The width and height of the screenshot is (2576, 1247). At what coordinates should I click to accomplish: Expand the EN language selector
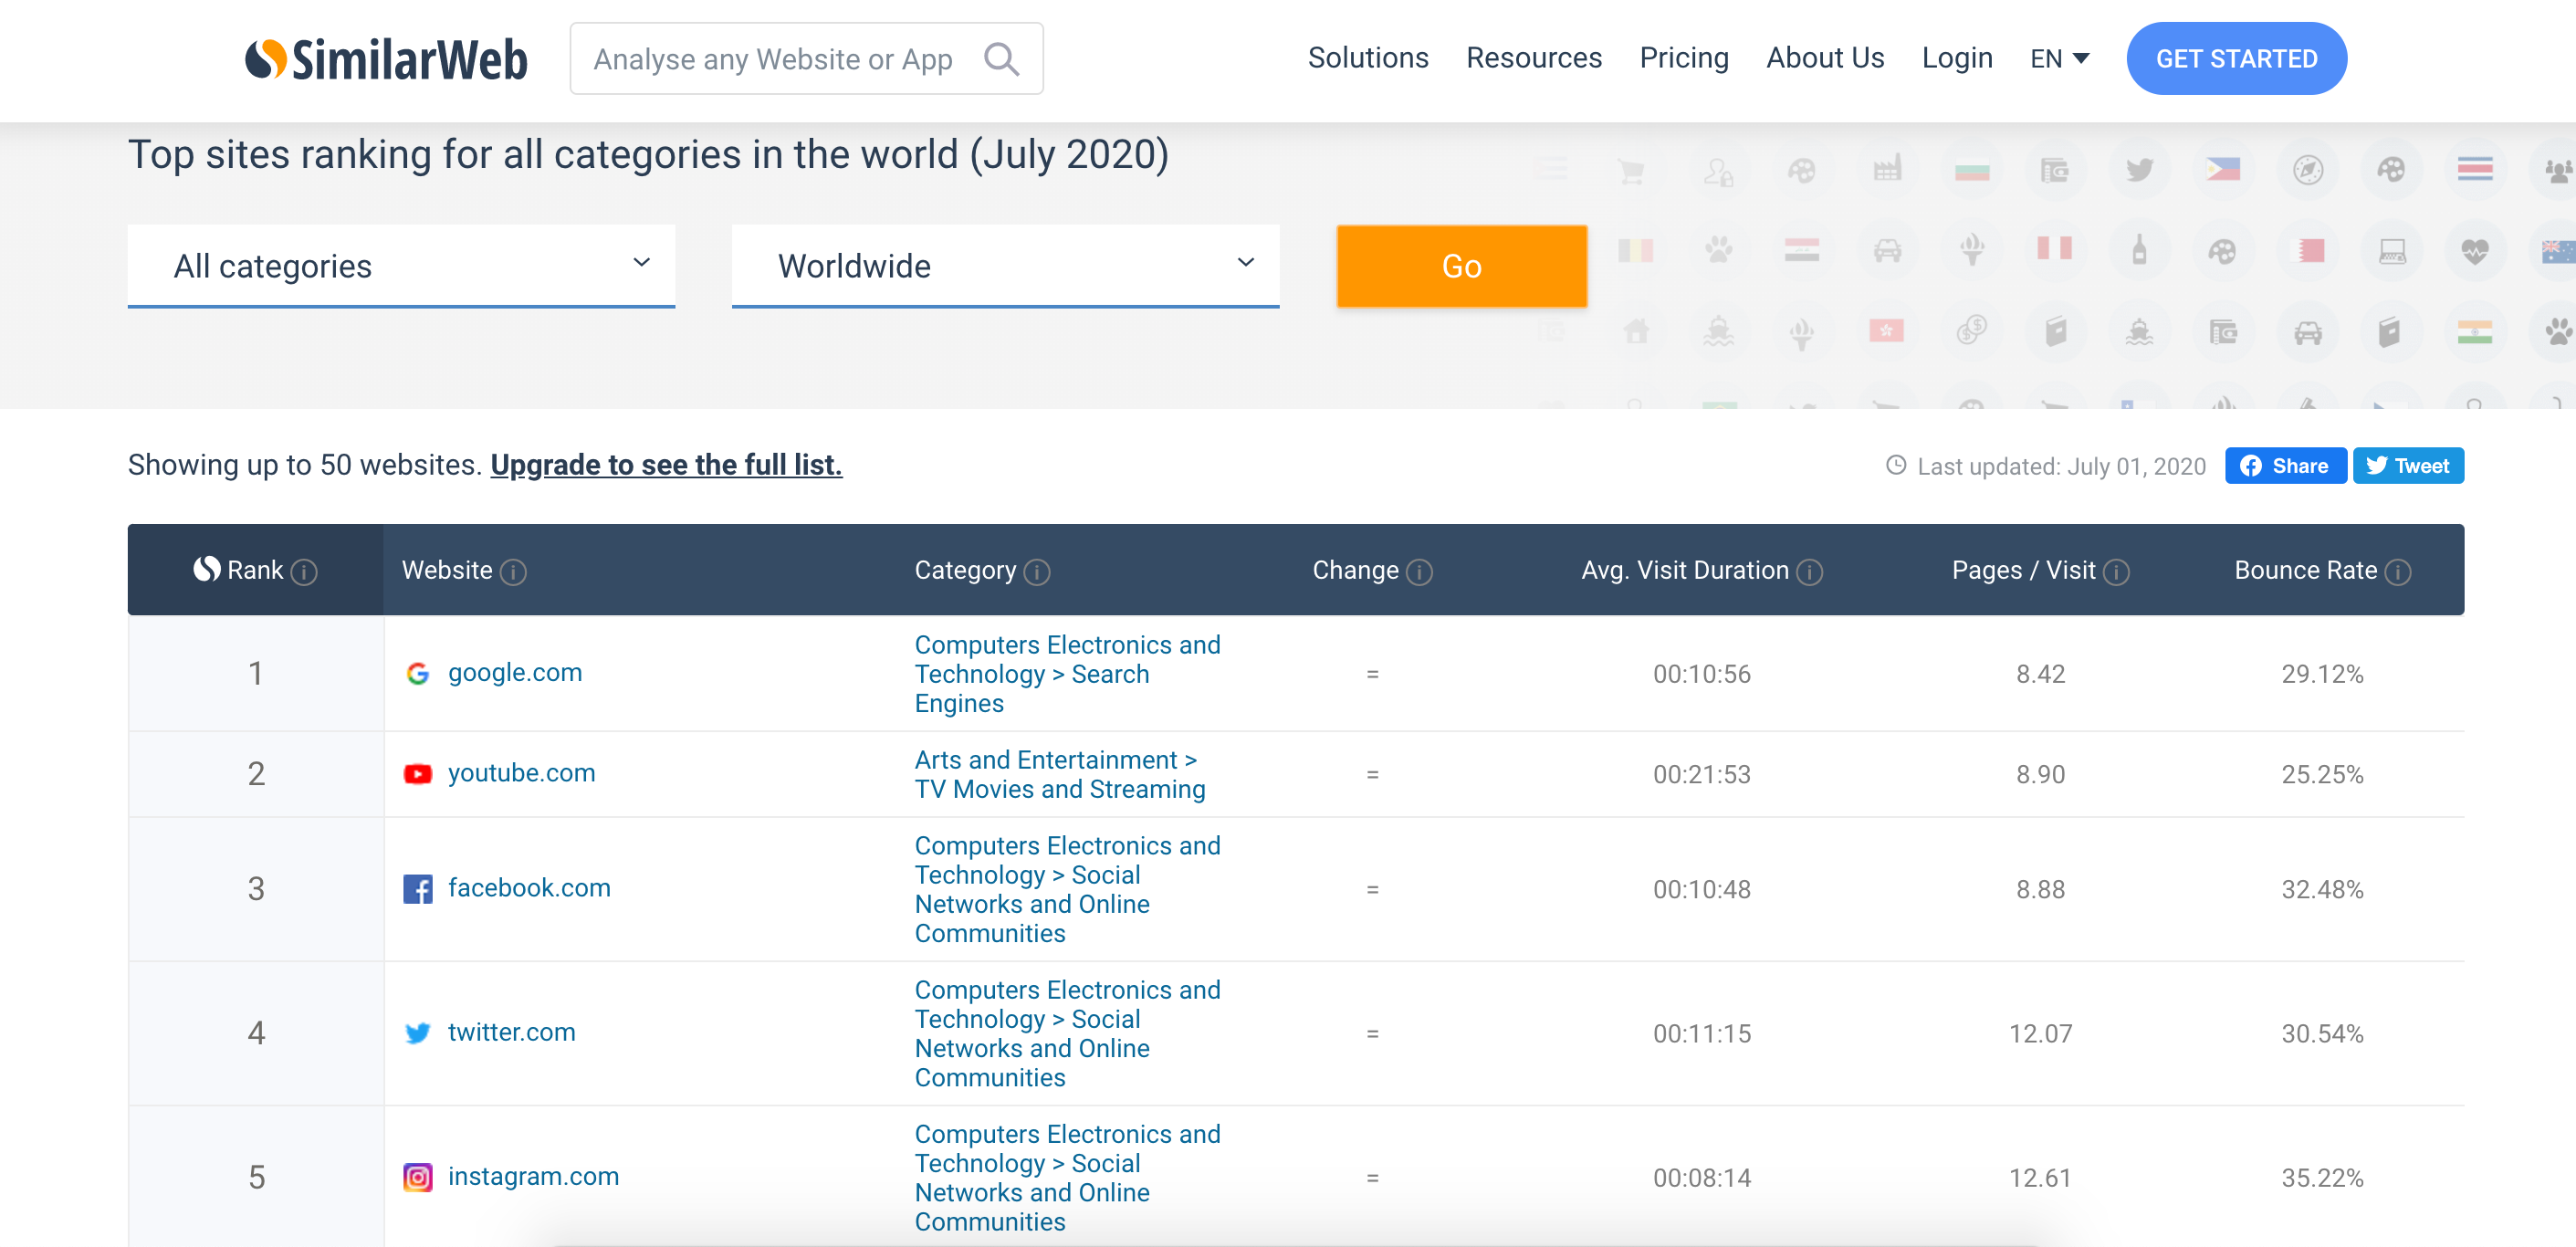pos(2059,59)
